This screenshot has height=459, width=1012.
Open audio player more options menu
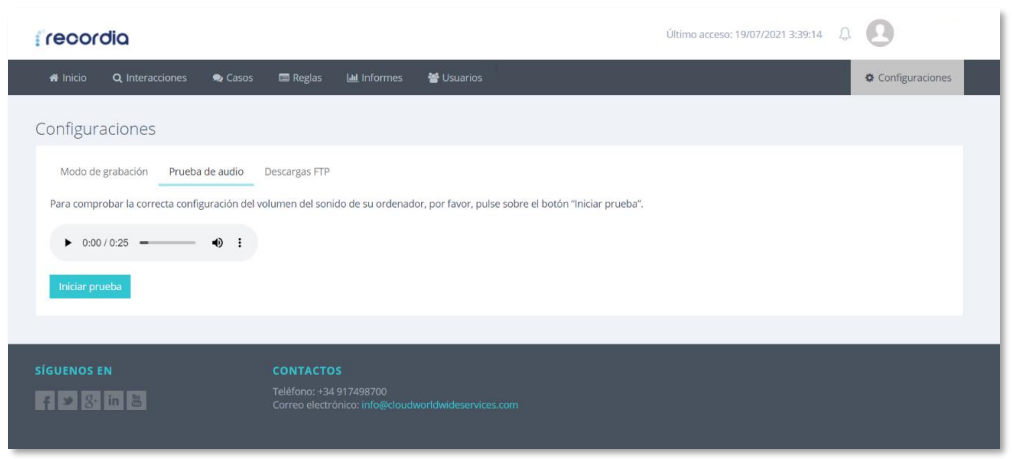click(x=240, y=243)
